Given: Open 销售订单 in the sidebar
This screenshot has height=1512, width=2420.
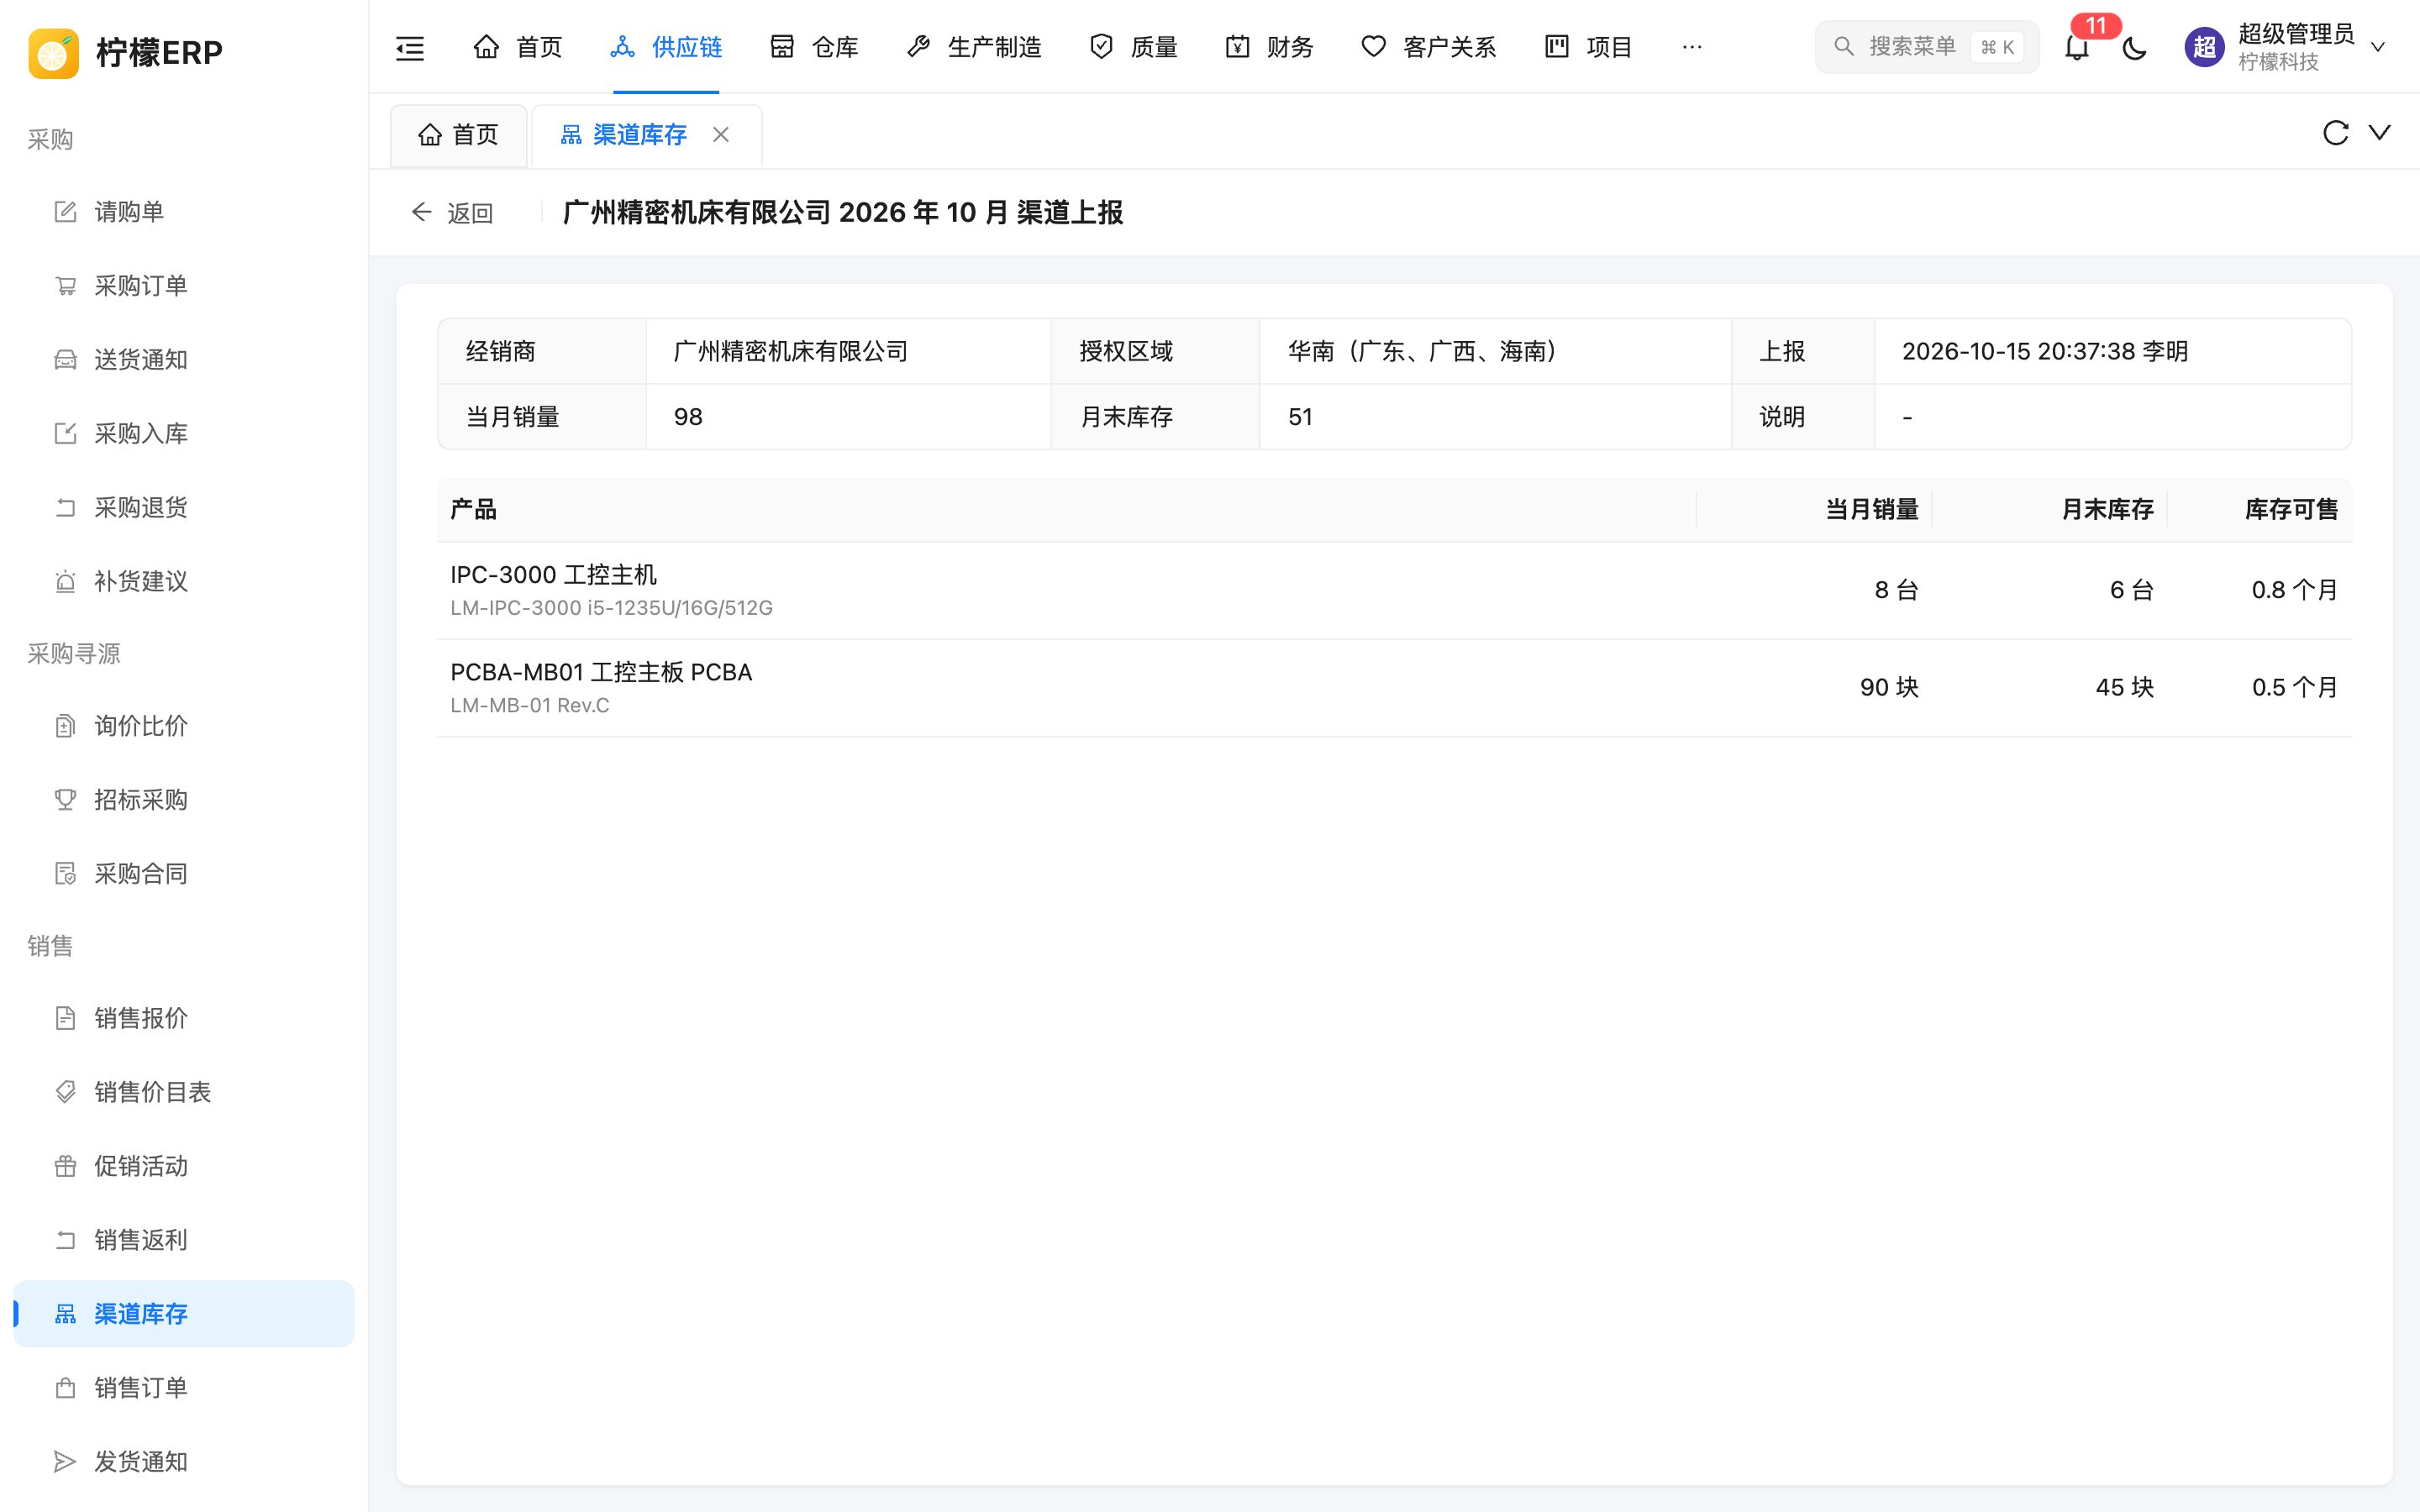Looking at the screenshot, I should (x=184, y=1388).
